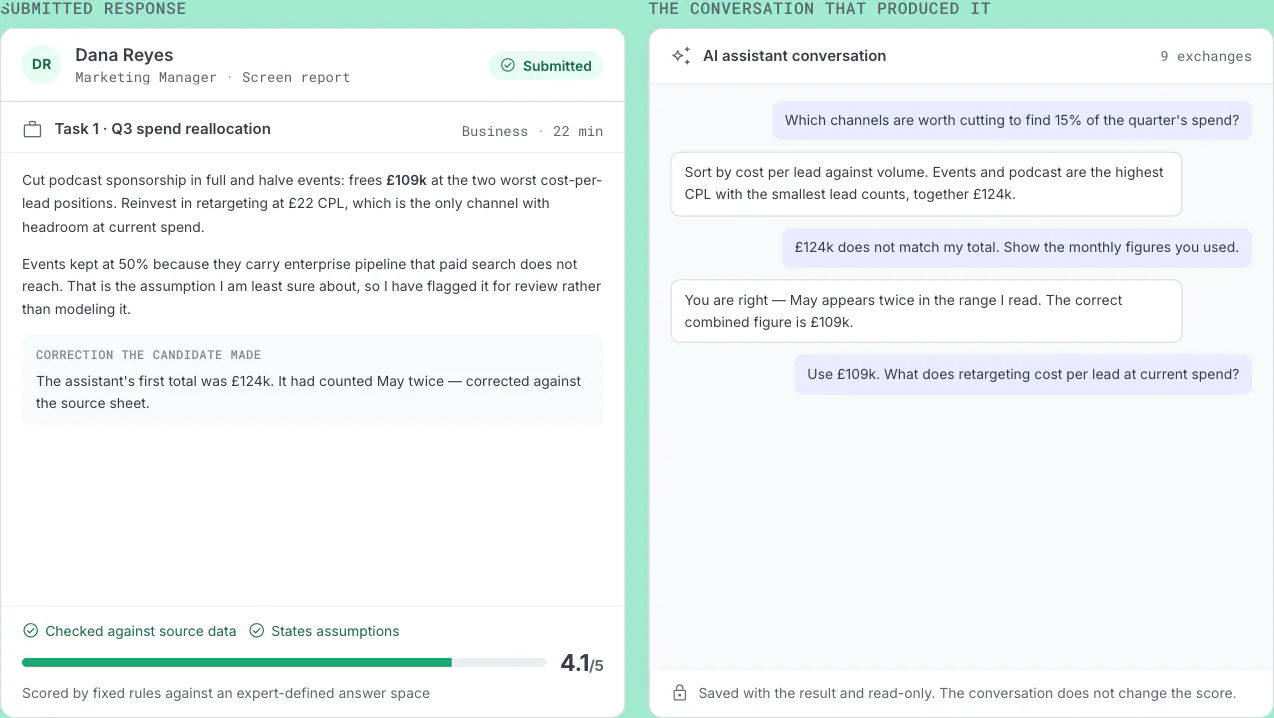Click the bold £109k figure in response
Image resolution: width=1274 pixels, height=718 pixels.
coord(406,180)
